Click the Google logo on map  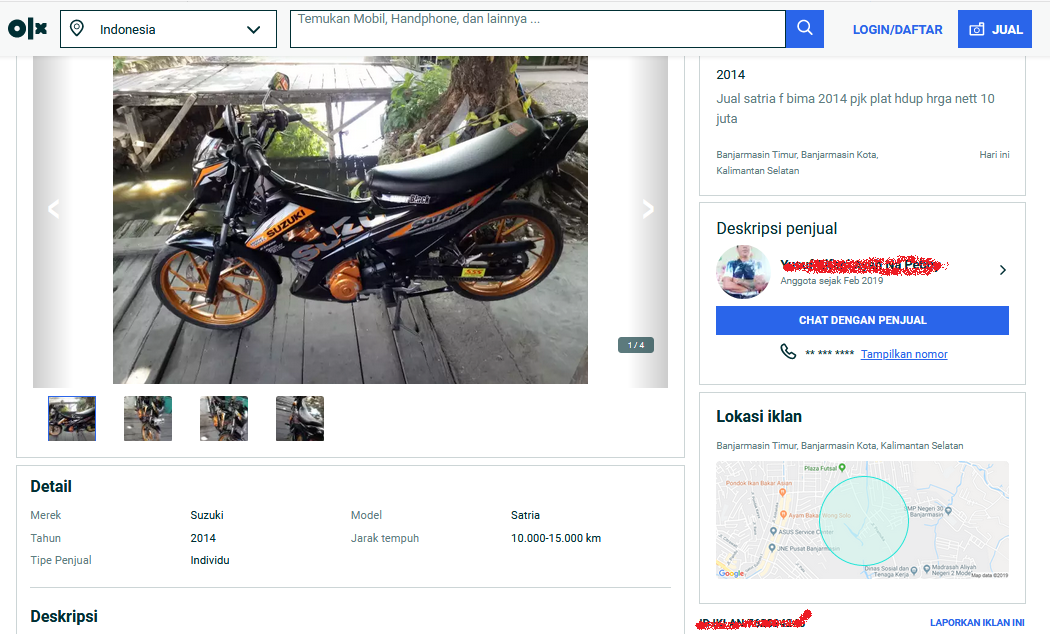coord(731,573)
